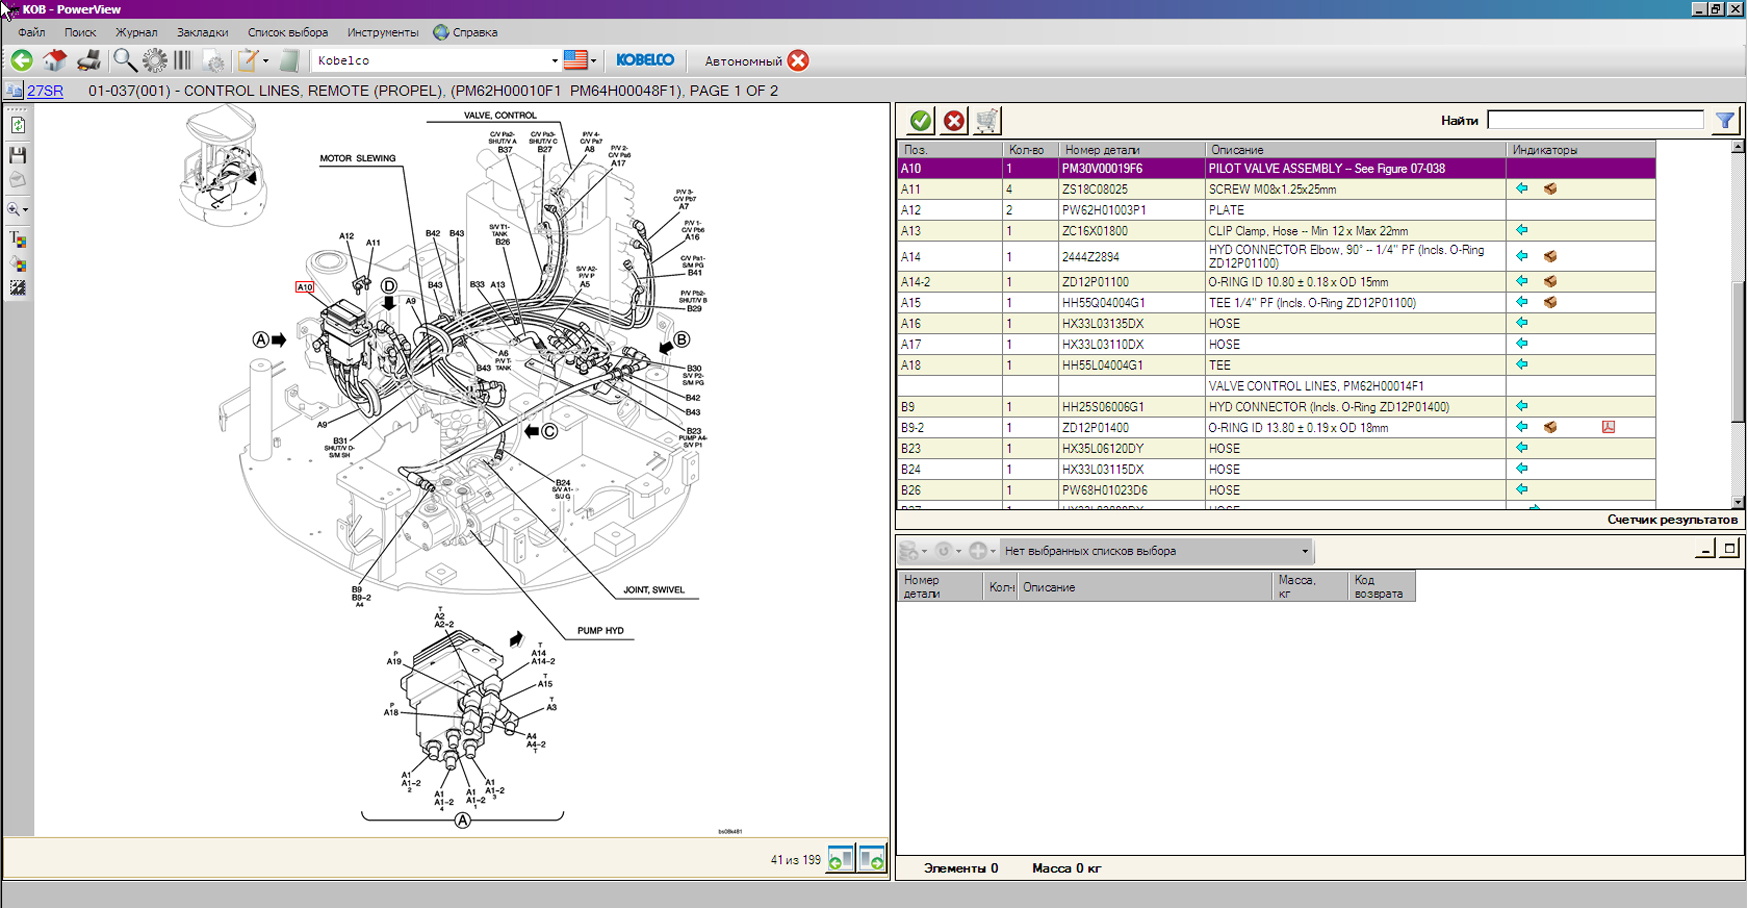Click the green checkmark select-all button
The image size is (1748, 908).
920,121
